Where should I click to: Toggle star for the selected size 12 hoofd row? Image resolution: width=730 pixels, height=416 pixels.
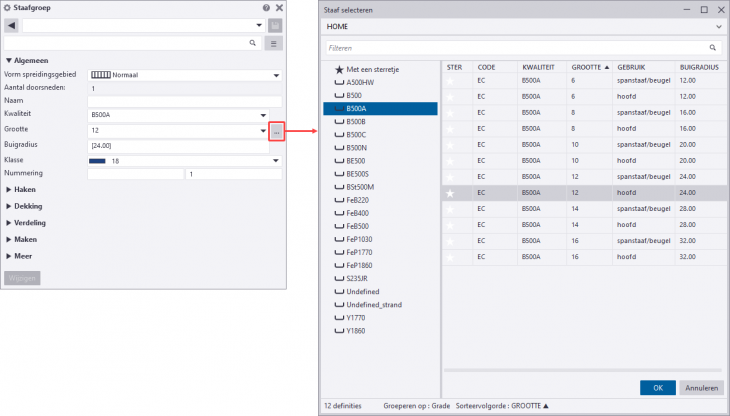tap(452, 193)
